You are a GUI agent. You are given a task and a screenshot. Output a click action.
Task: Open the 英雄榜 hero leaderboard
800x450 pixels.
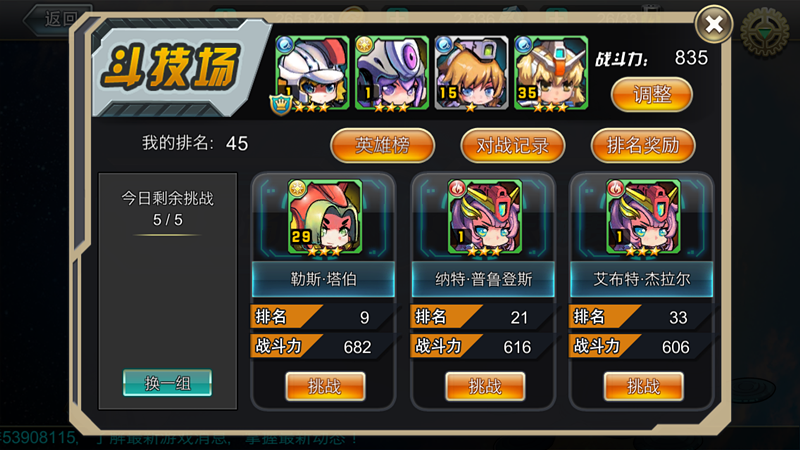383,145
